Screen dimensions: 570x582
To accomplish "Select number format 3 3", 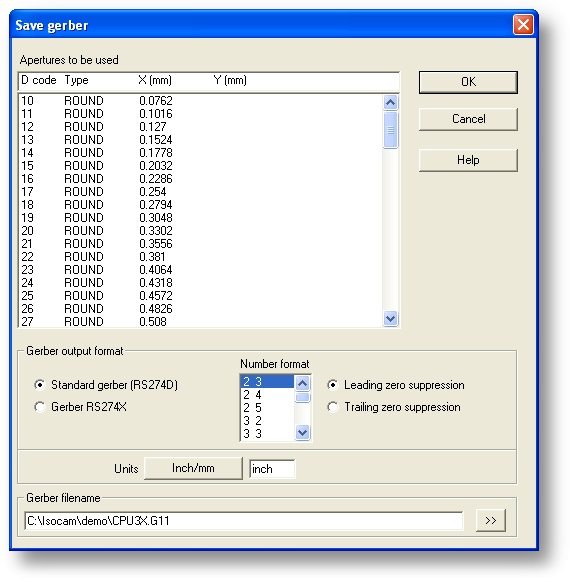I will [267, 434].
